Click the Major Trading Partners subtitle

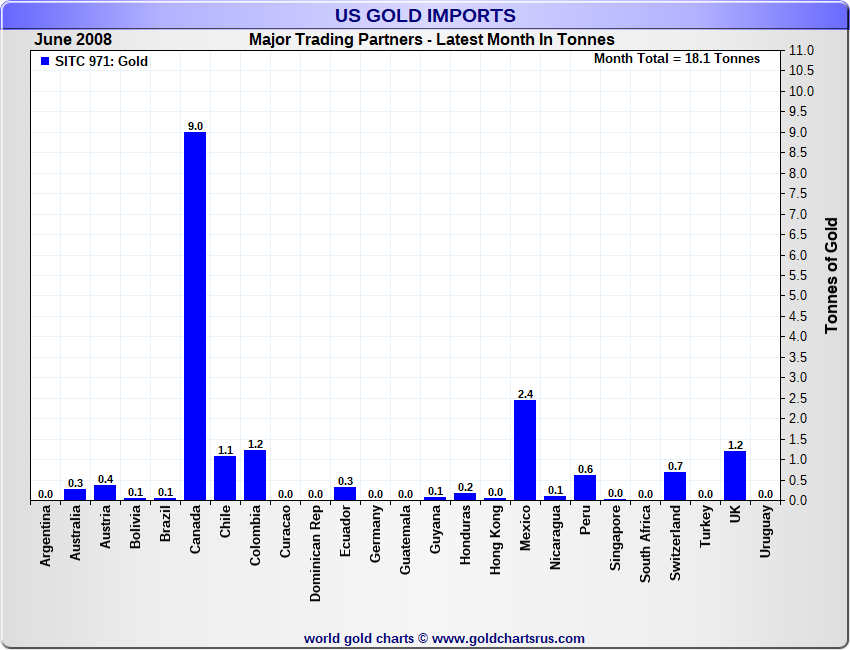pyautogui.click(x=431, y=40)
